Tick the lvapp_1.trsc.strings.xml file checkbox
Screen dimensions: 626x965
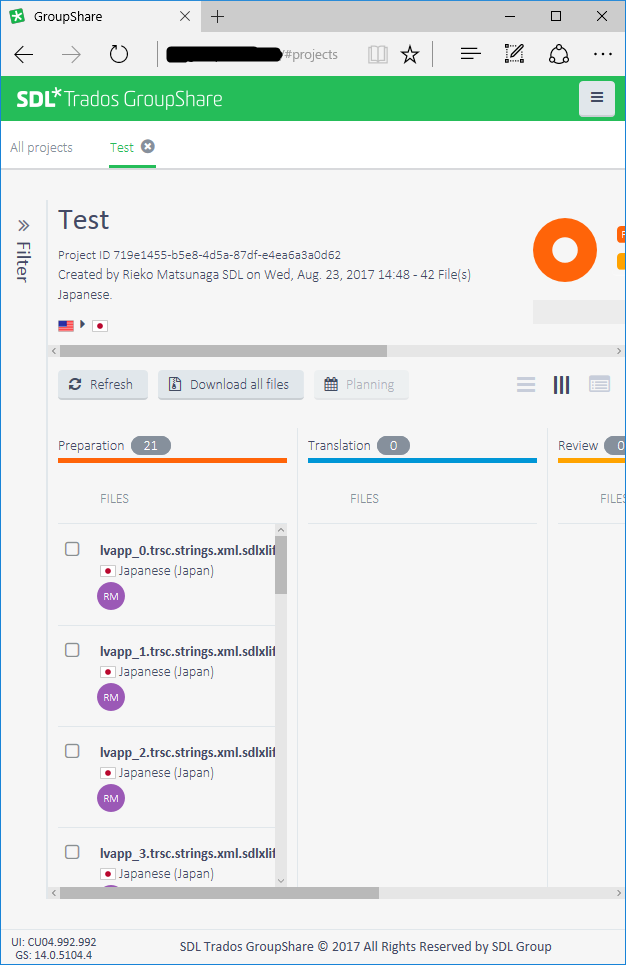pyautogui.click(x=72, y=650)
